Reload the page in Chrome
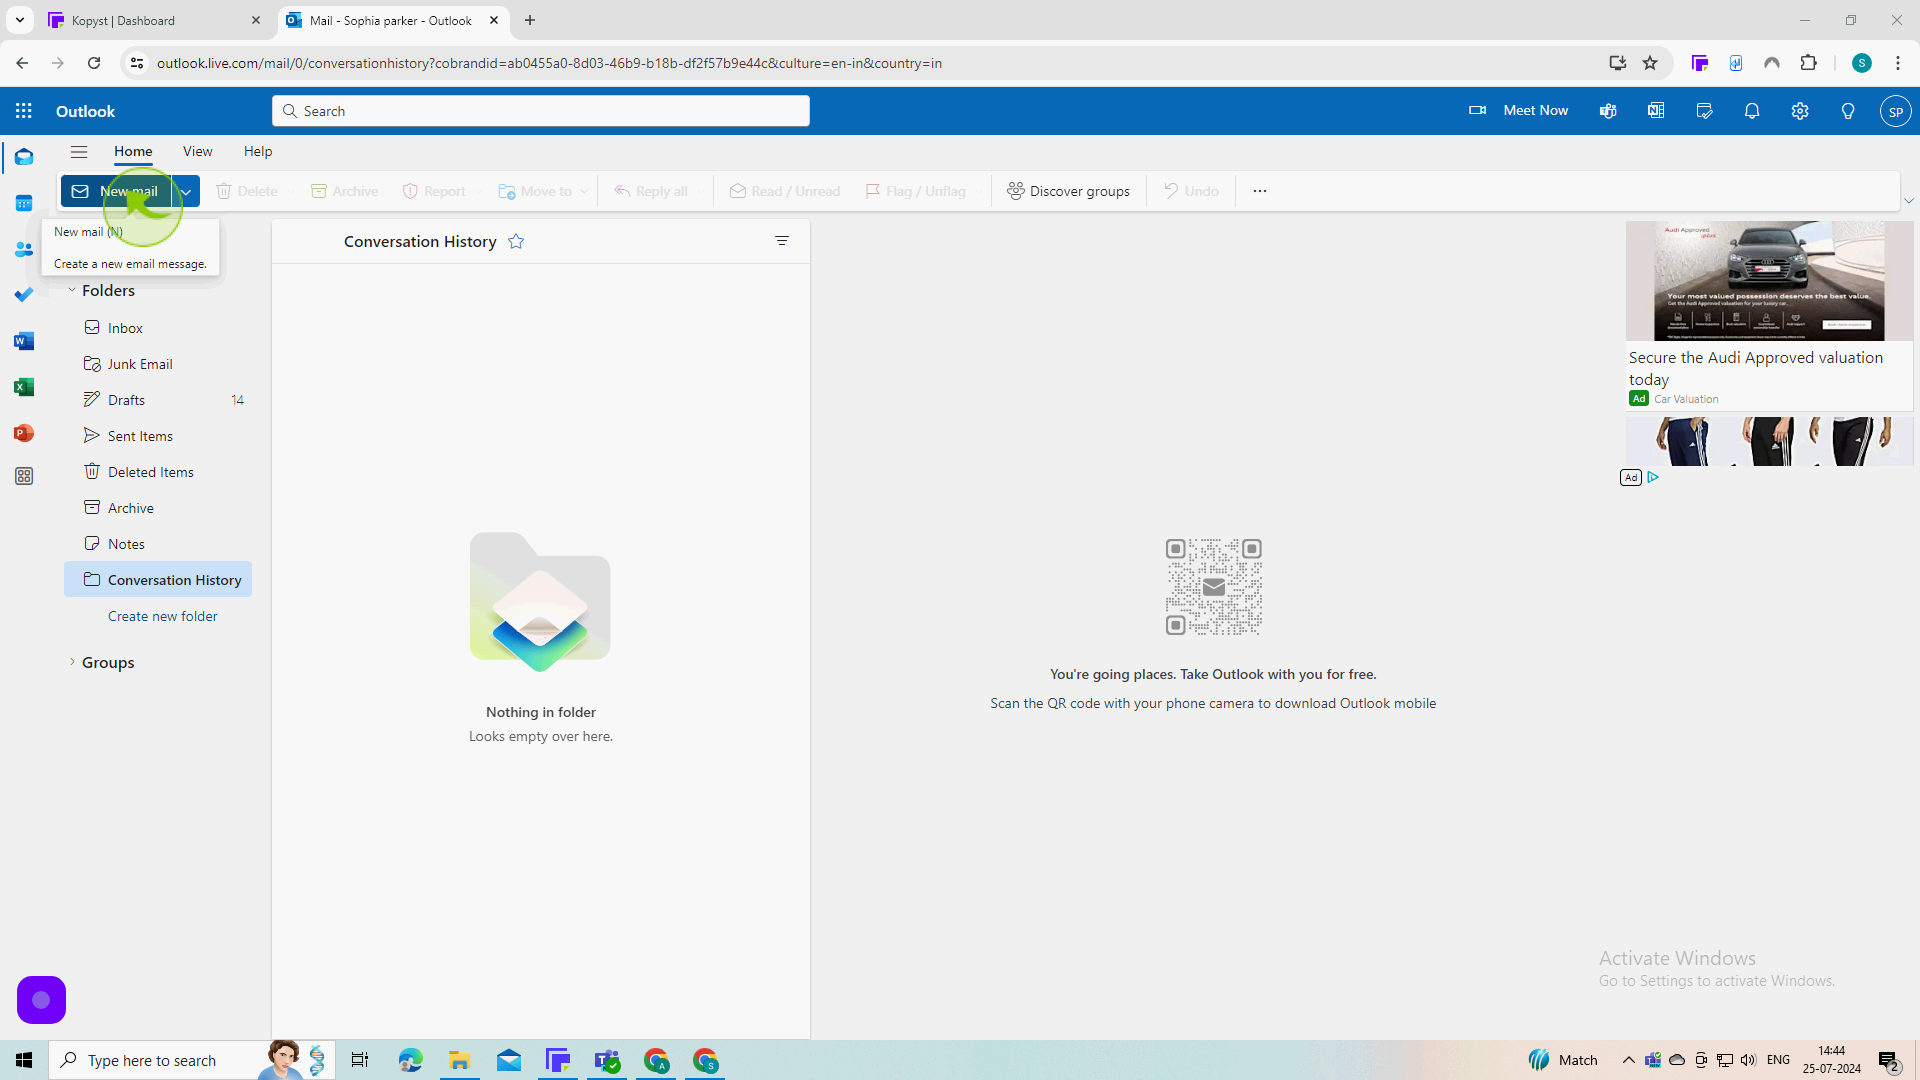 94,63
